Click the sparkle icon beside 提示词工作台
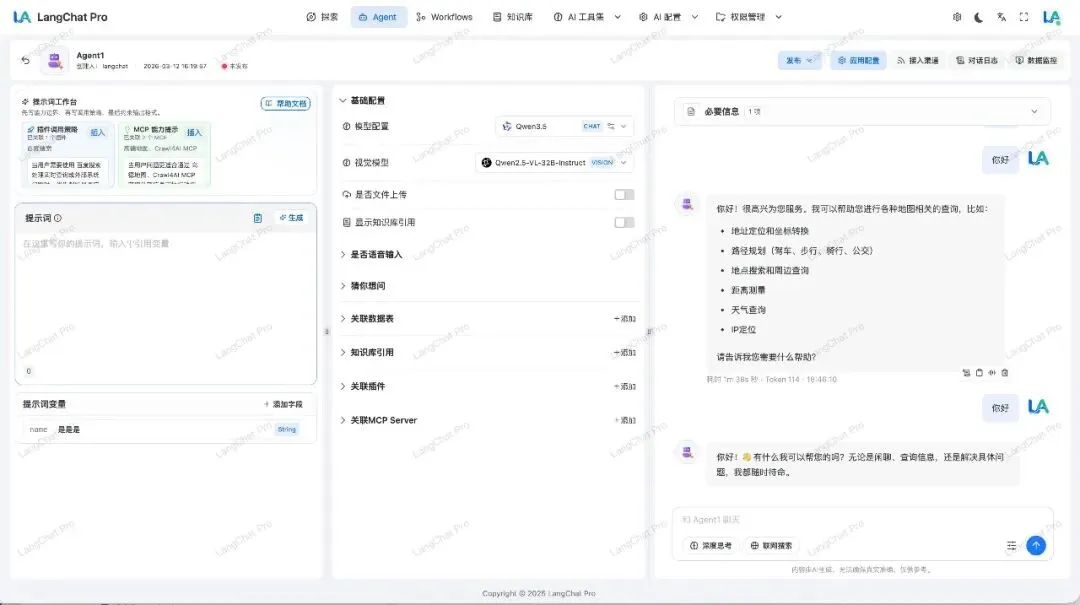Viewport: 1080px width, 605px height. pyautogui.click(x=25, y=101)
